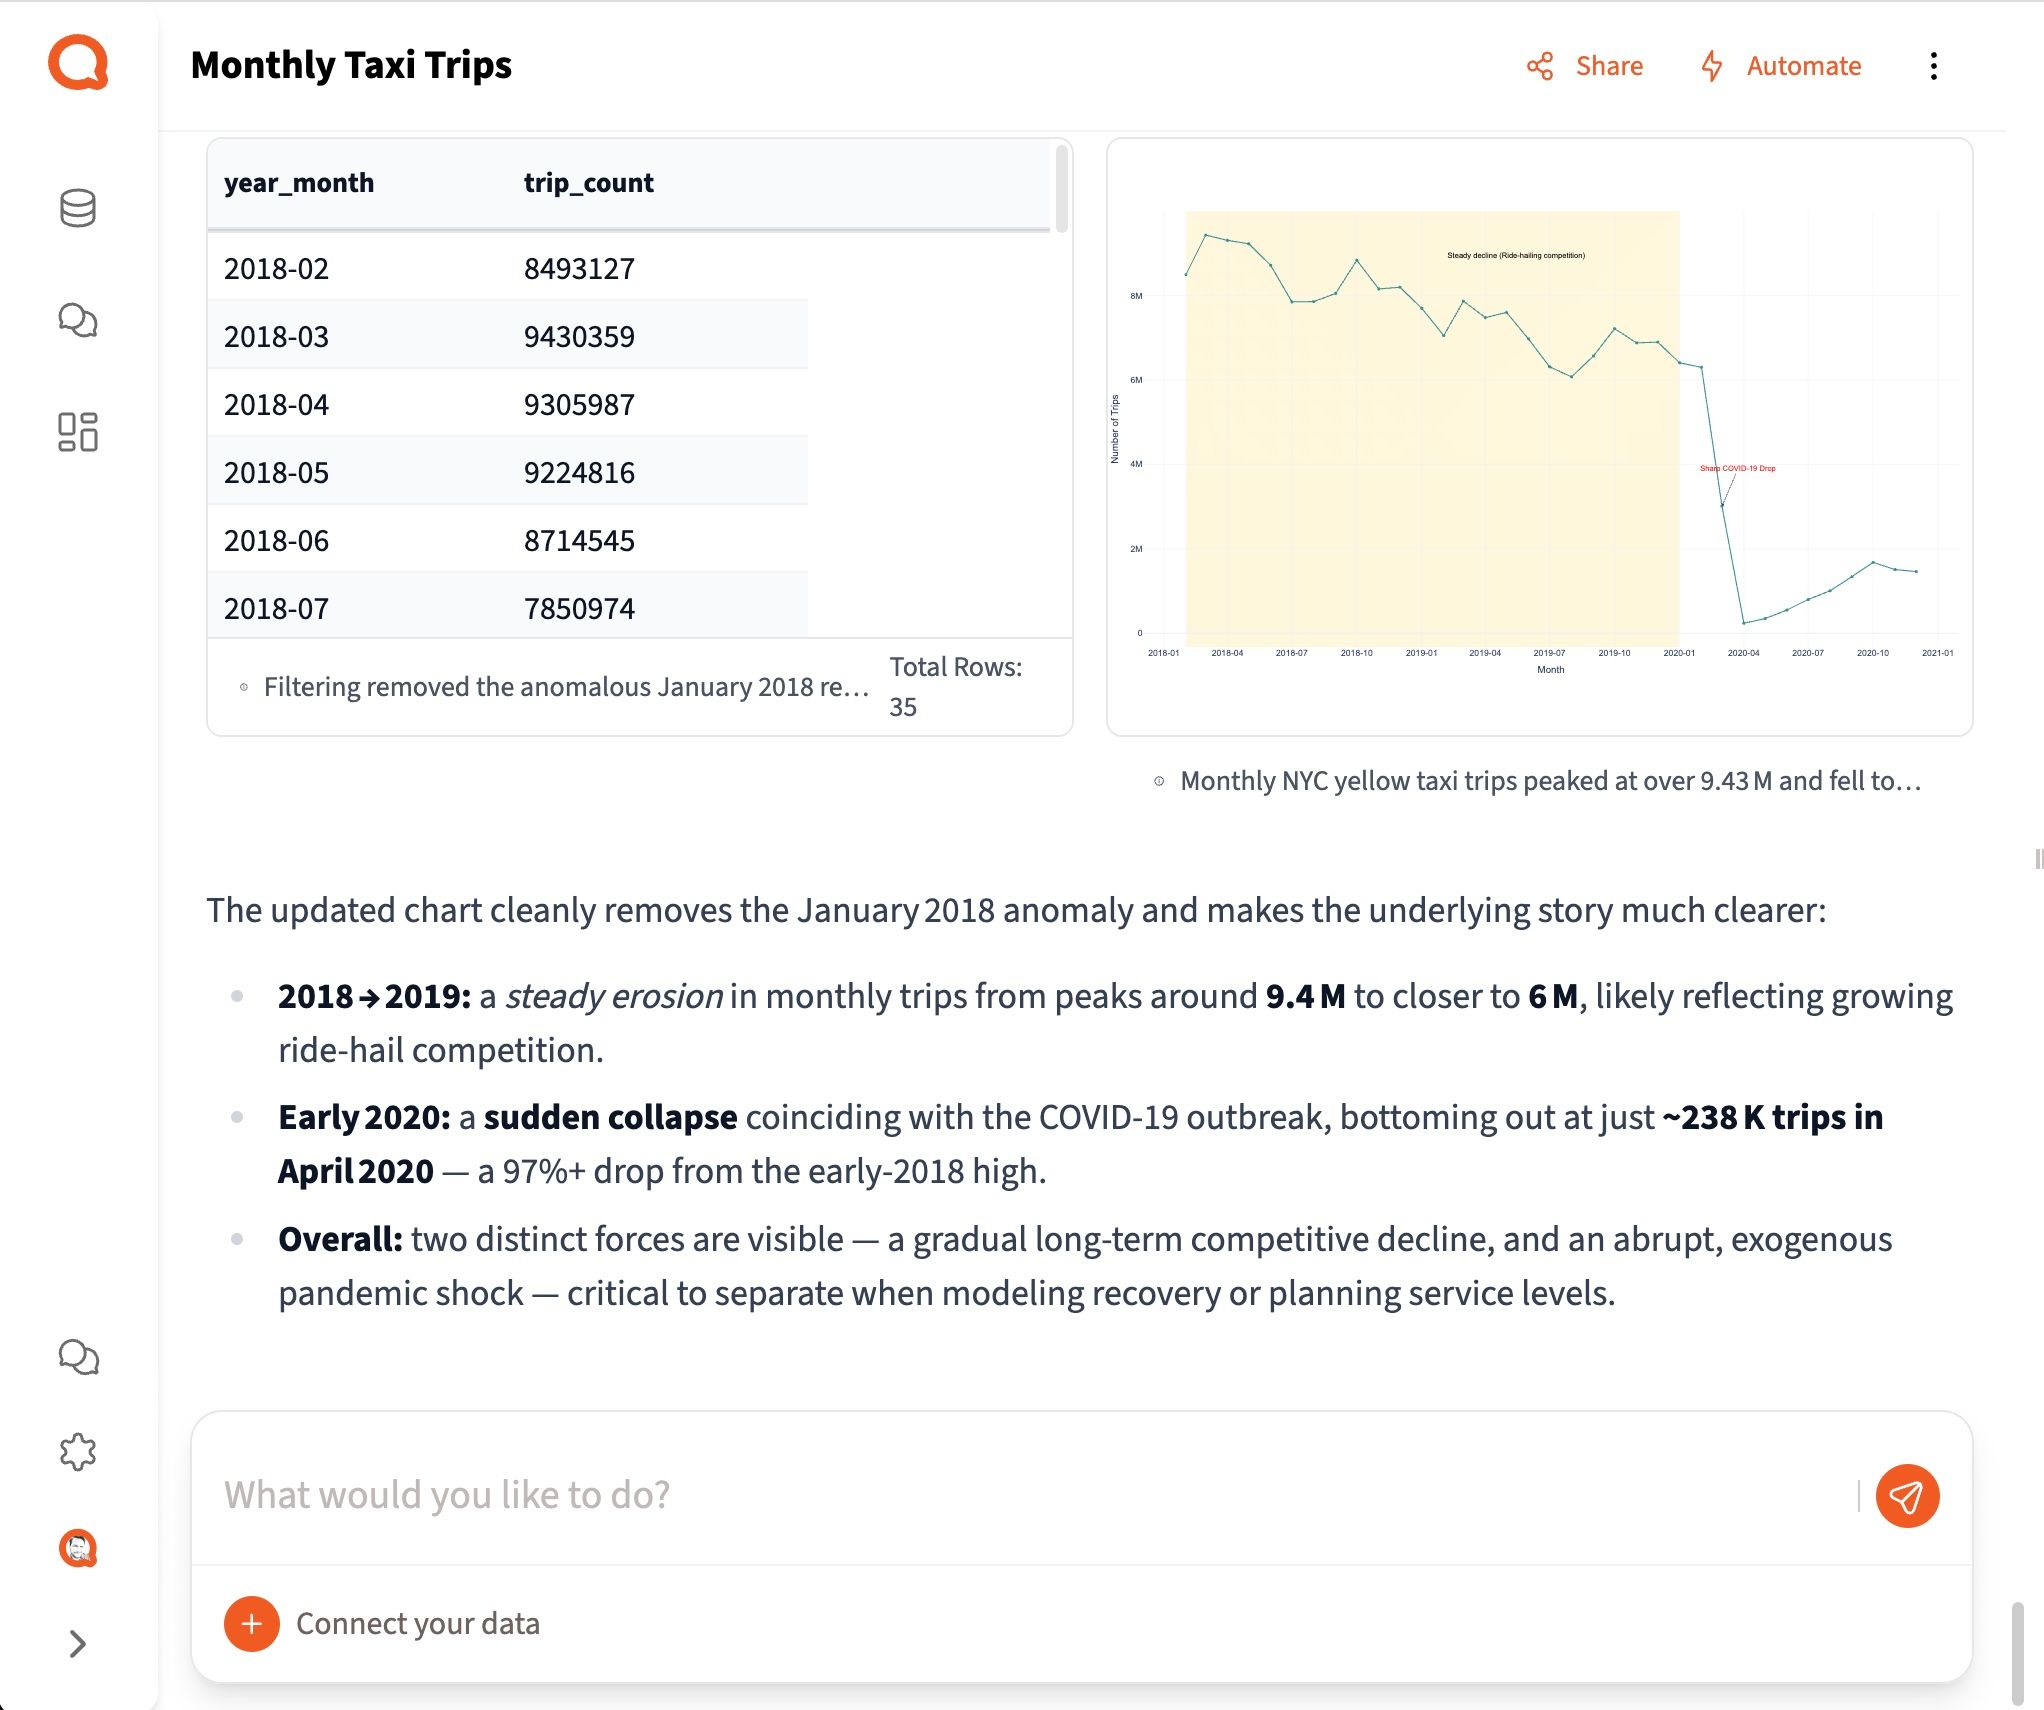Screen dimensions: 2044x1710
Task: Open the chats icon in upper sidebar
Action: point(78,320)
